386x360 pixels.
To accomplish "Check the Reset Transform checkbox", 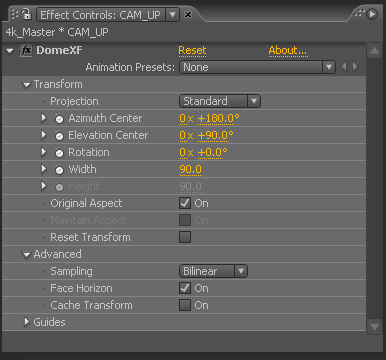I will click(185, 237).
